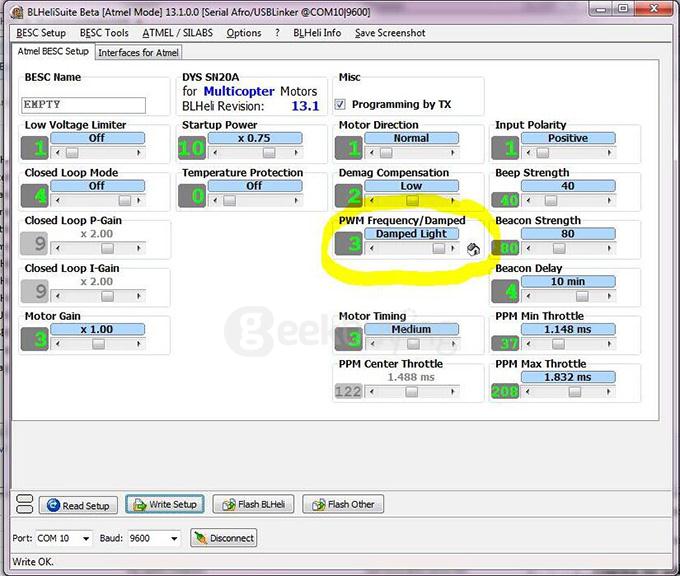680x576 pixels.
Task: Select the Atmel BESC Setup tab
Action: click(53, 51)
